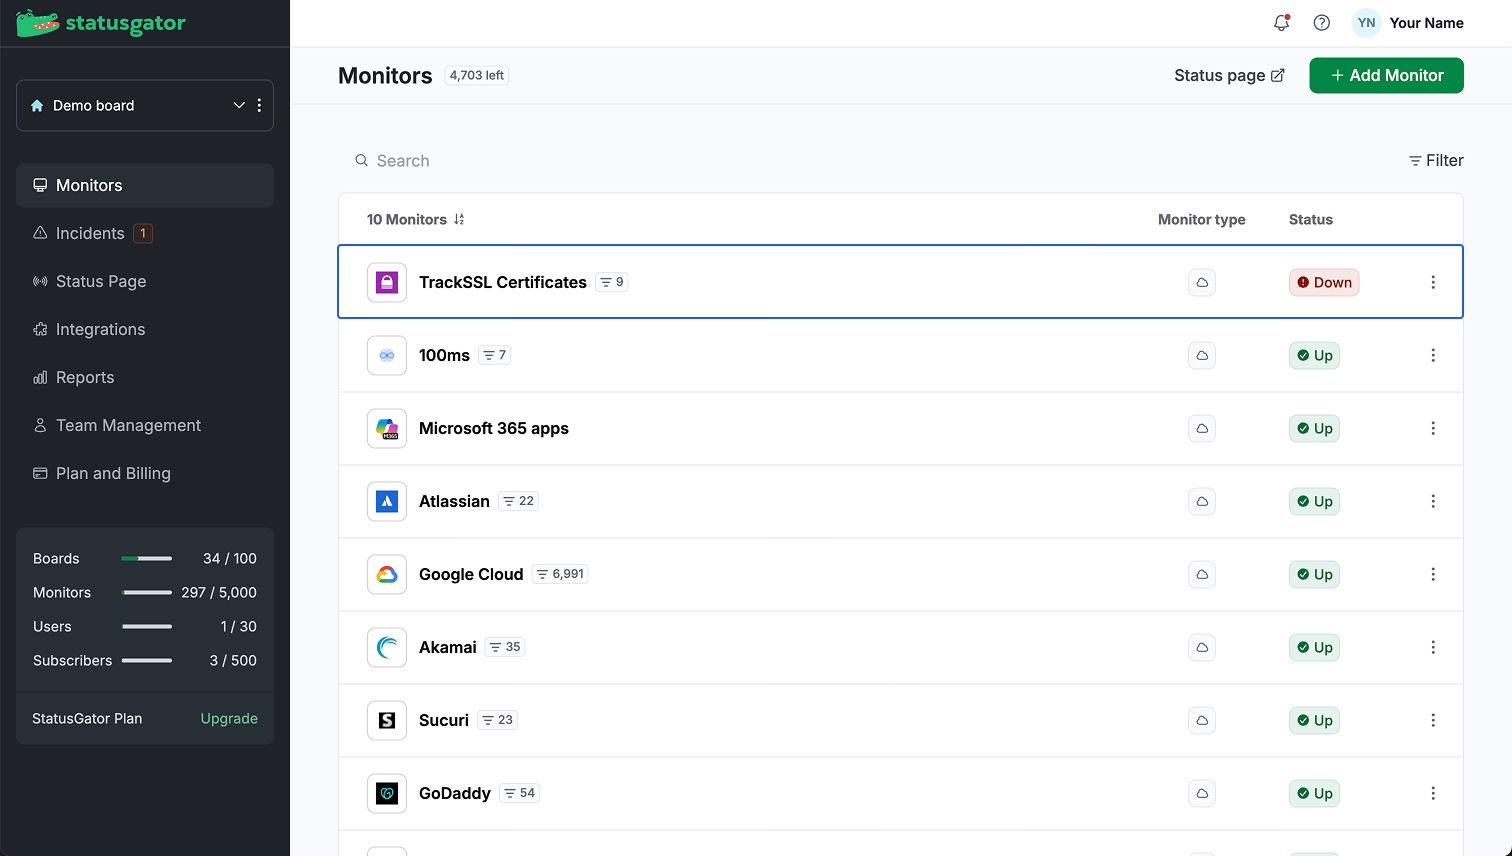Screen dimensions: 1512x856
Task: Click the Your Name account label
Action: pyautogui.click(x=1426, y=23)
